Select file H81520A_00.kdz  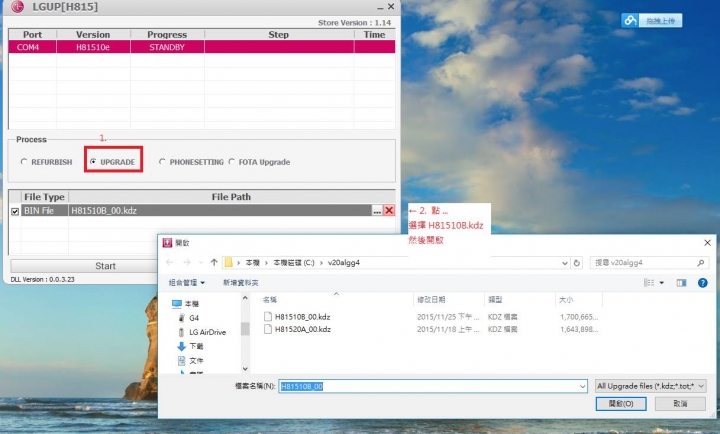[302, 329]
